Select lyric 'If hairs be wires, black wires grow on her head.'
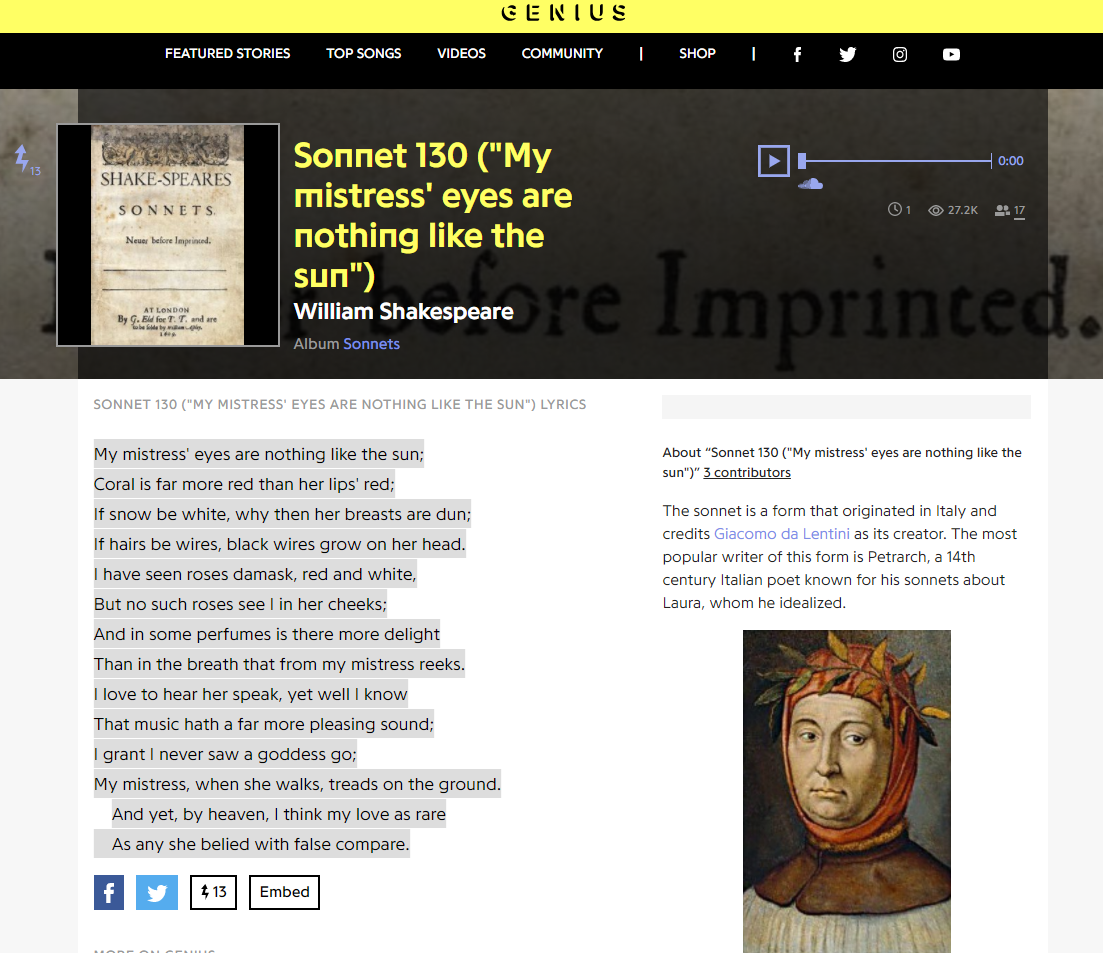 coord(279,544)
